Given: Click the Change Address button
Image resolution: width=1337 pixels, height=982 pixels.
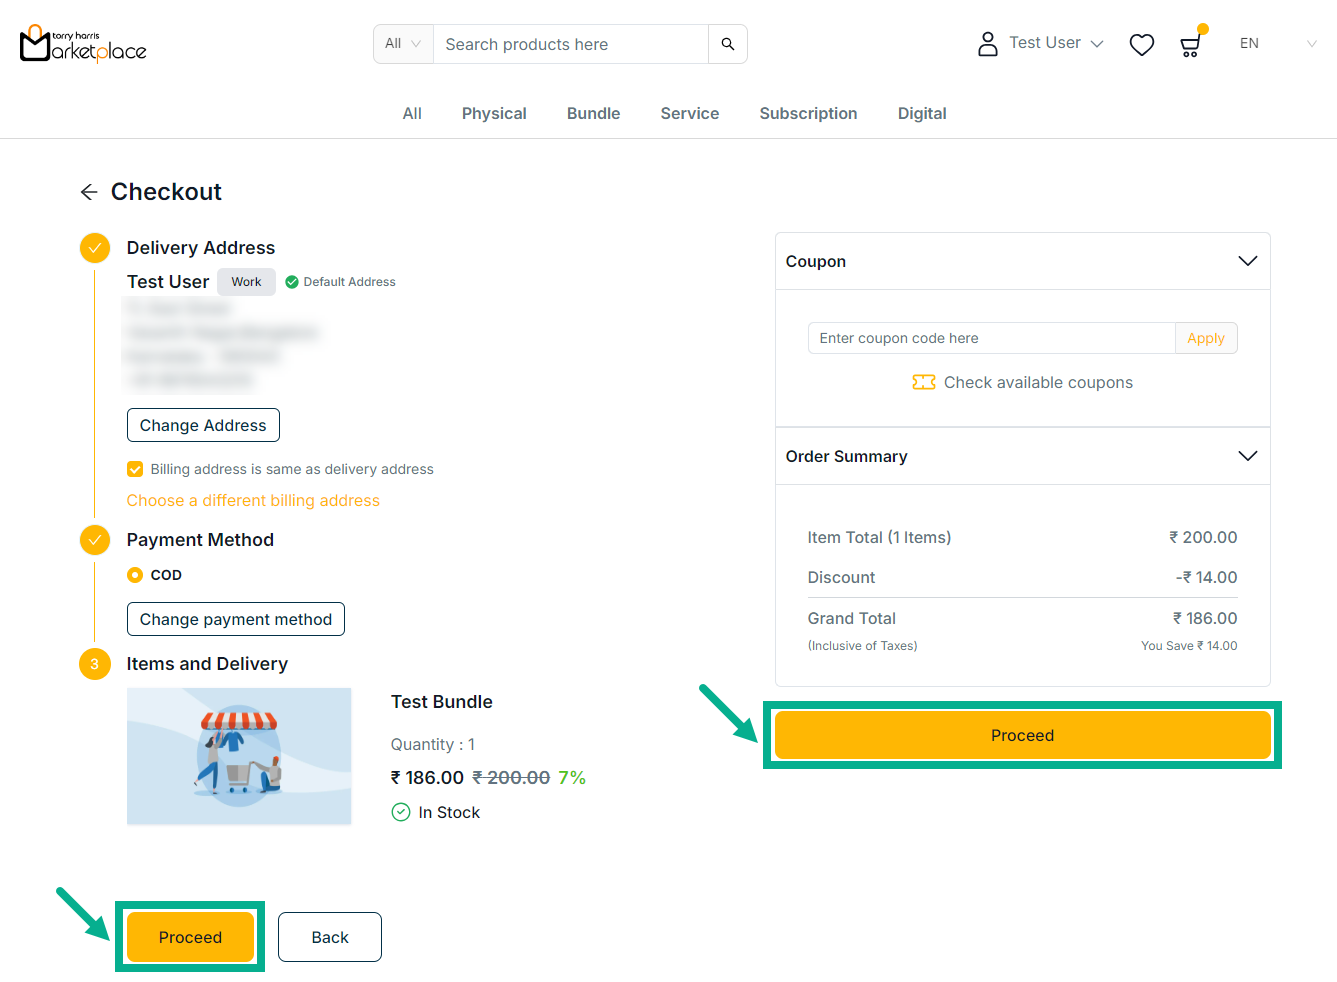Looking at the screenshot, I should pyautogui.click(x=203, y=425).
